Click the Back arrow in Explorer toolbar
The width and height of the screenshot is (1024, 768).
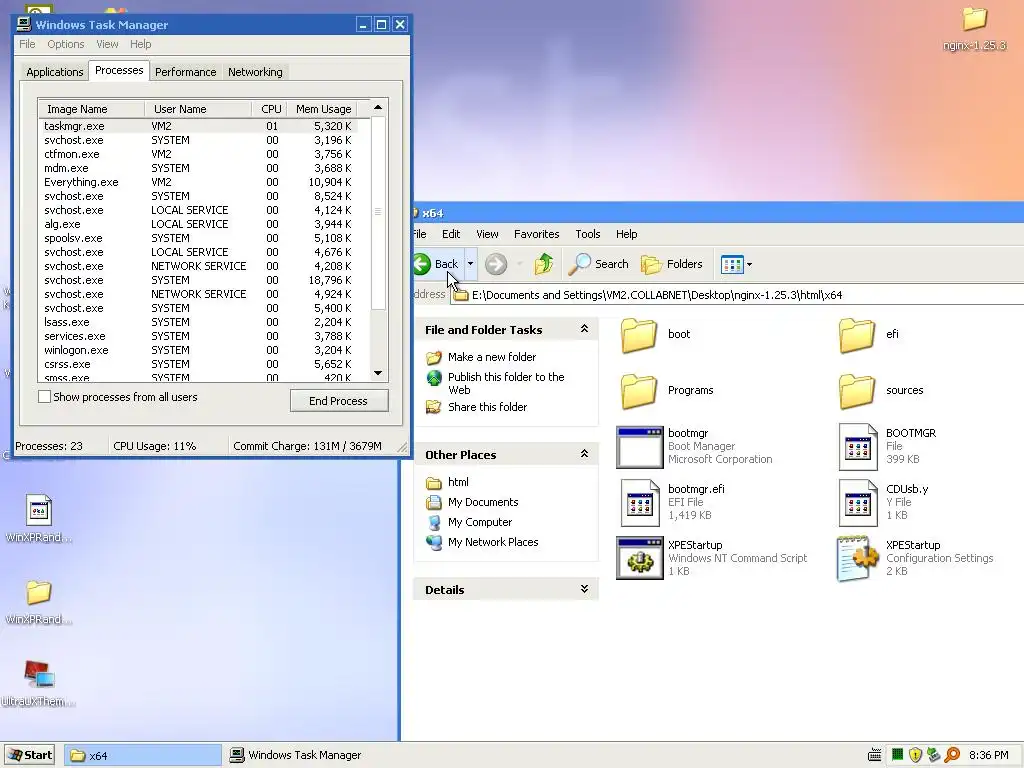point(422,264)
